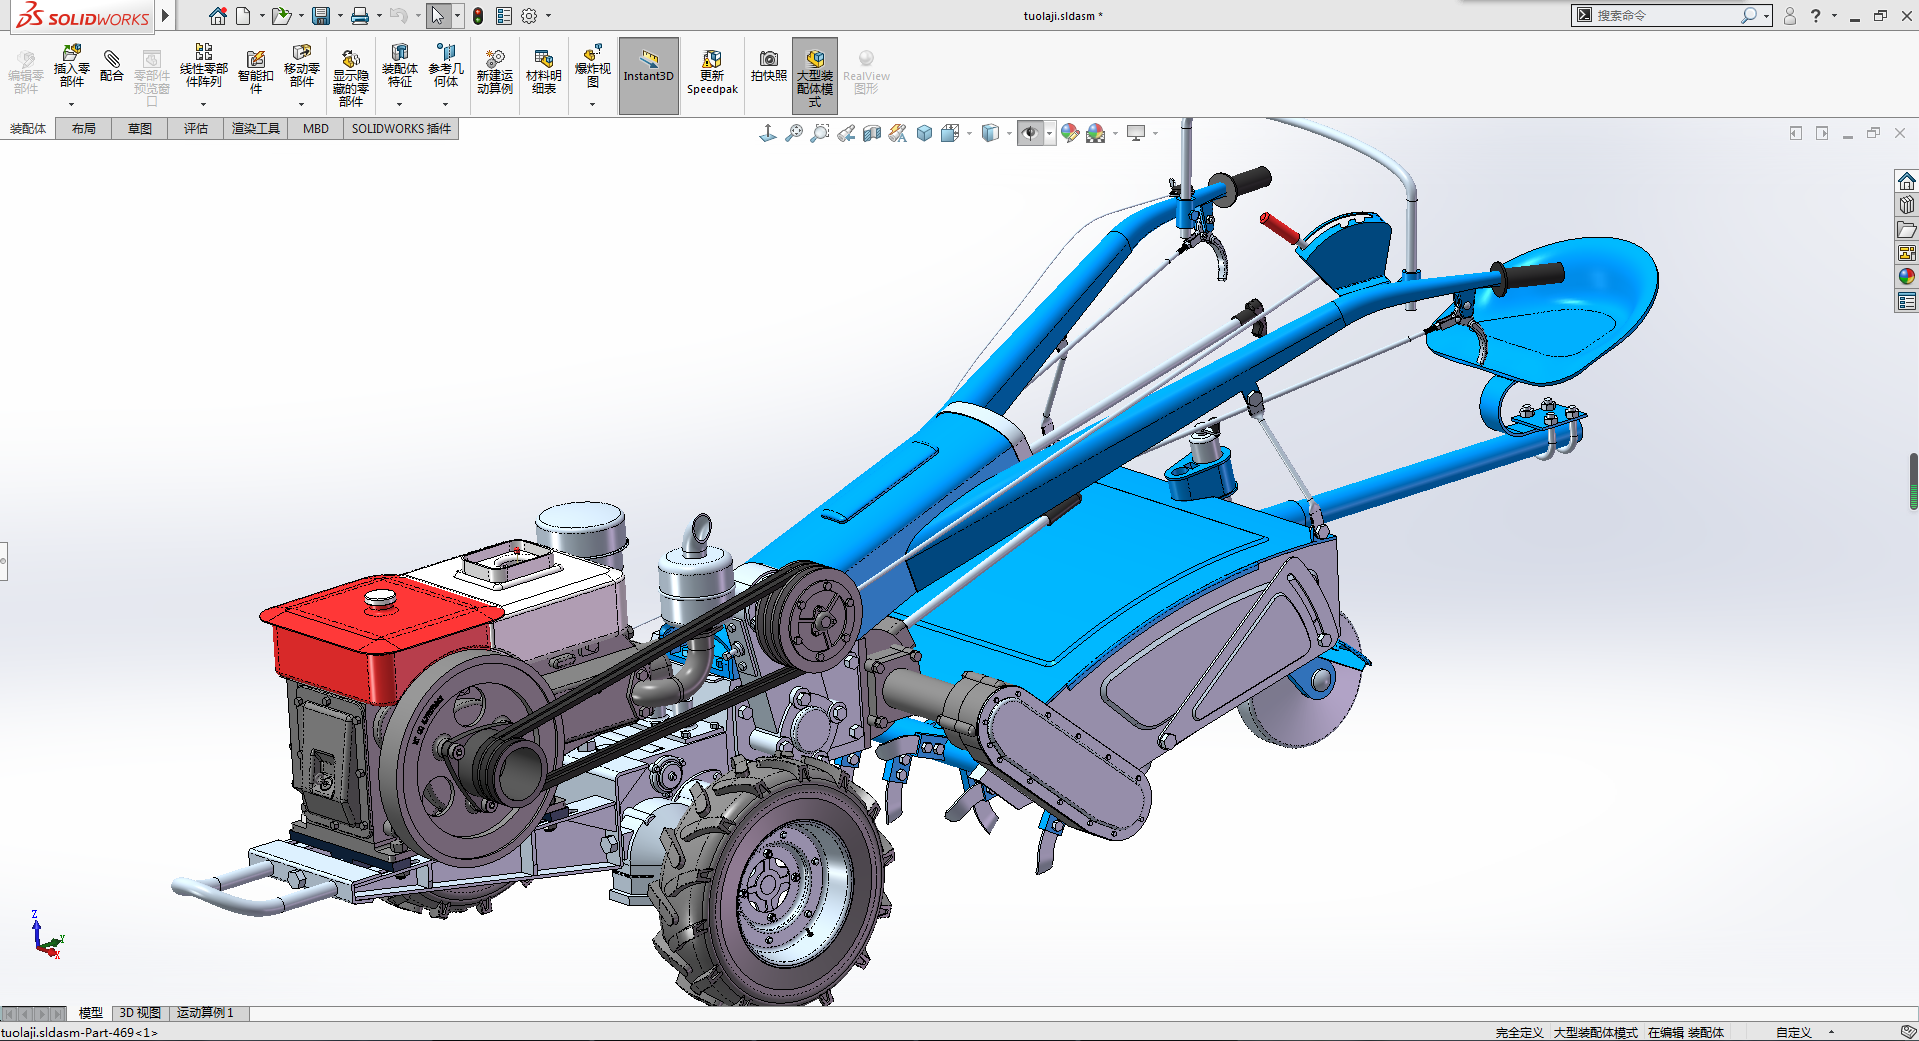Open the Smart Fasteners (智能扣件) tool
Screen dimensions: 1919x1041
(255, 61)
